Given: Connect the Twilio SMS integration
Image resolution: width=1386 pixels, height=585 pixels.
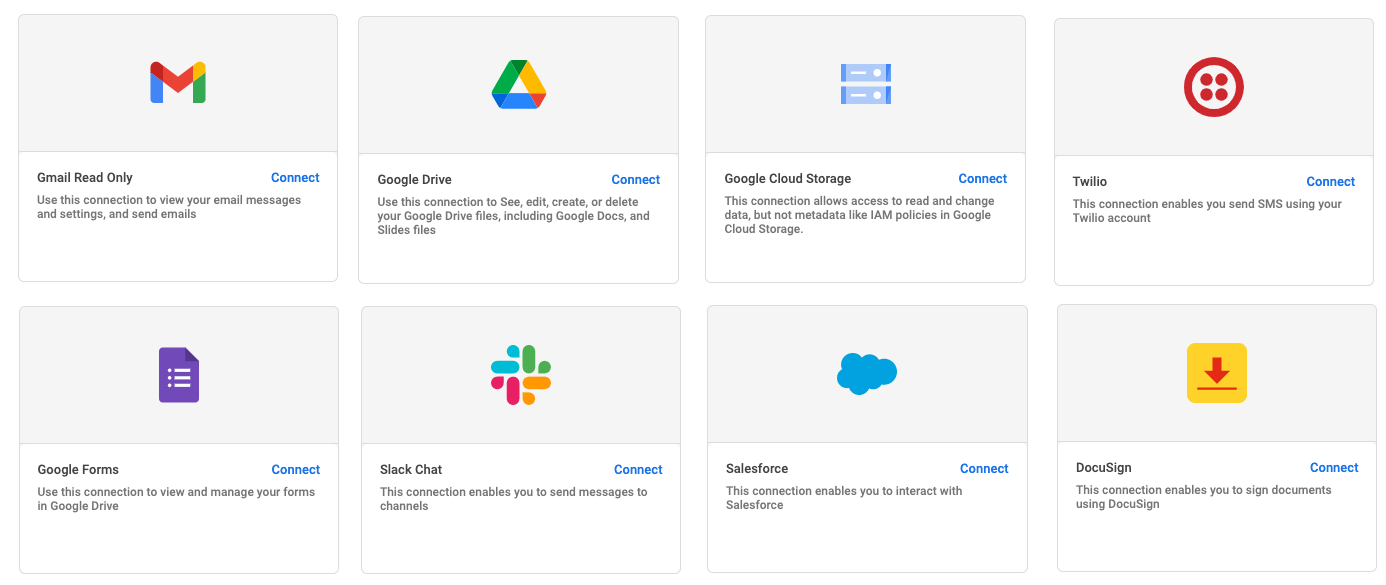Looking at the screenshot, I should tap(1330, 181).
